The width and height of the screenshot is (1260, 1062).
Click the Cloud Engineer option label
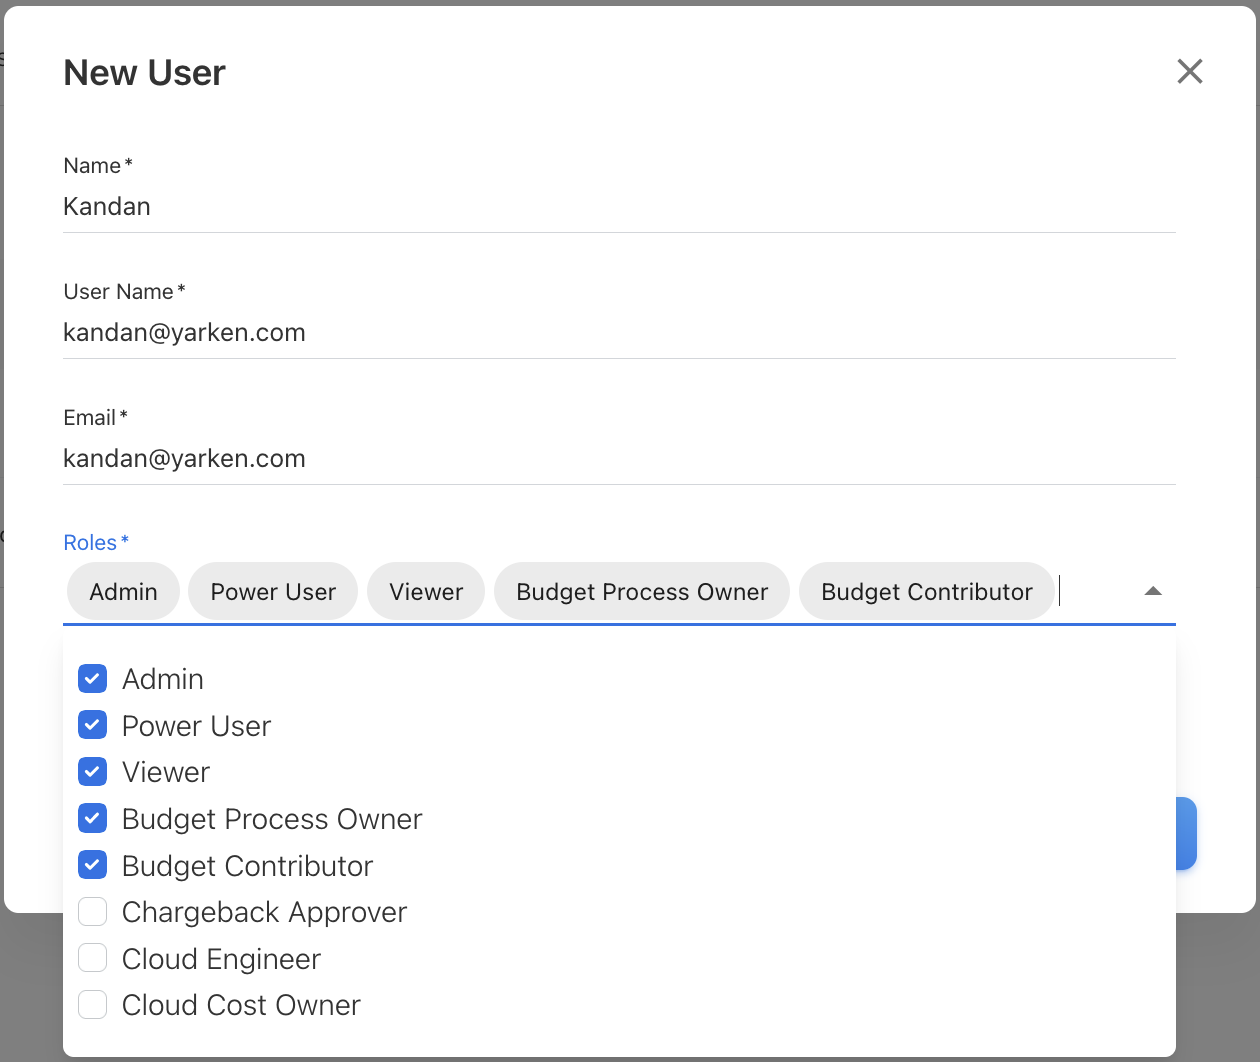[221, 959]
